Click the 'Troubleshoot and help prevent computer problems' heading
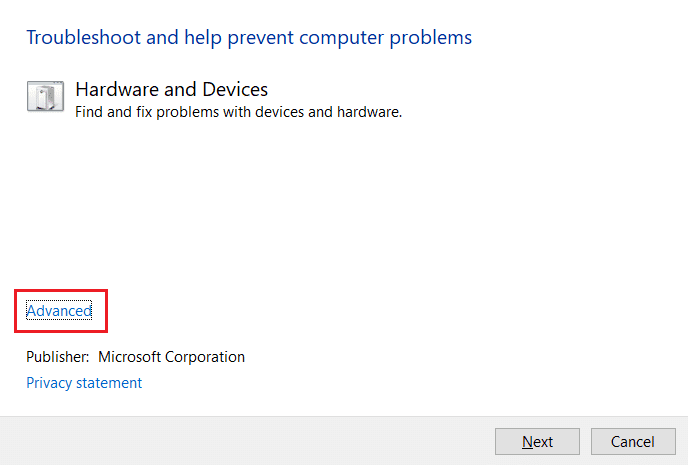Viewport: 688px width, 465px height. (x=248, y=38)
